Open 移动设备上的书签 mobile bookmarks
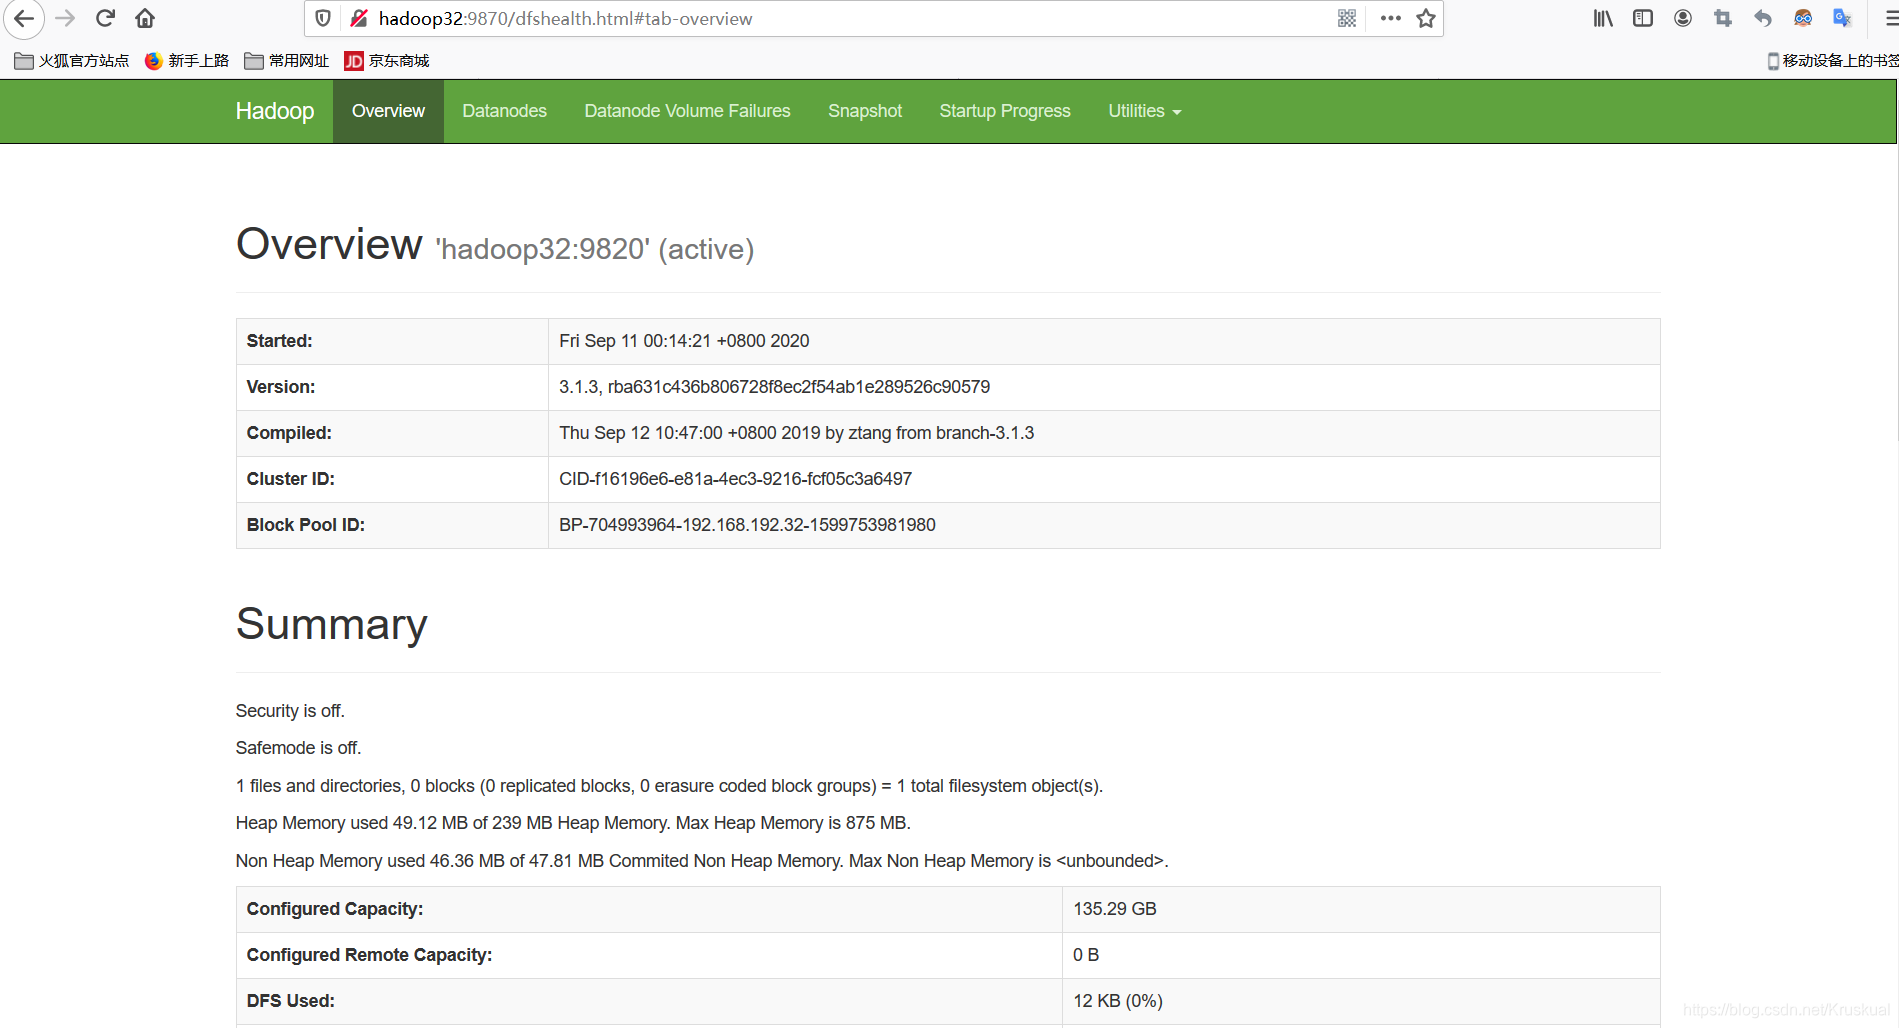The height and width of the screenshot is (1028, 1899). point(1833,61)
